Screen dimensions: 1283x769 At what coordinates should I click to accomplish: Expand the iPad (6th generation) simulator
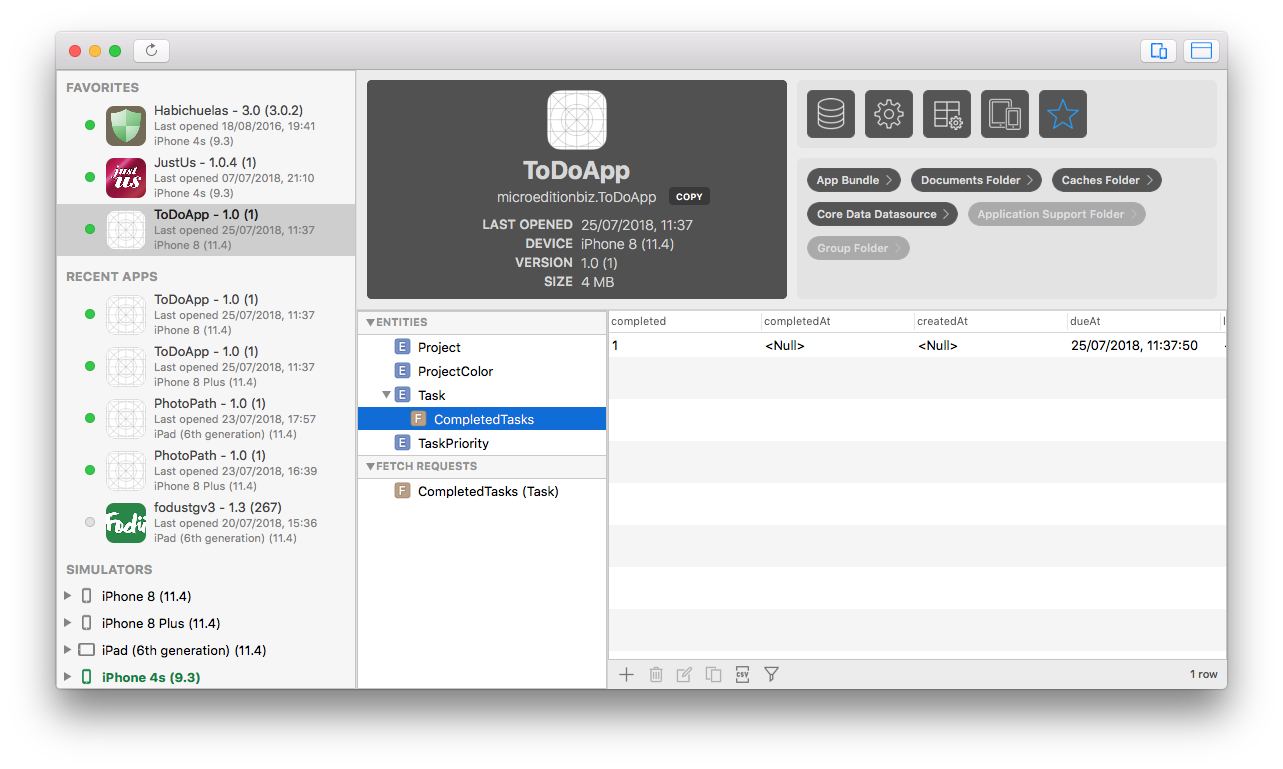coord(68,650)
